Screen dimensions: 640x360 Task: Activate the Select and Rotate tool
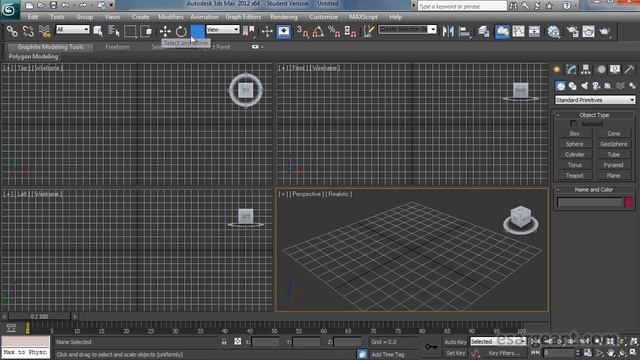click(x=181, y=31)
